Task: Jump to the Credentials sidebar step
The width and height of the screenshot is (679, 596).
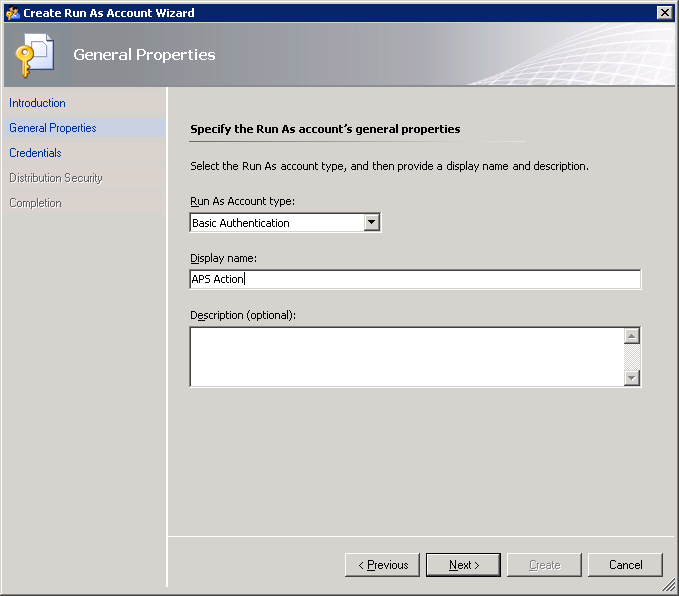Action: tap(35, 153)
